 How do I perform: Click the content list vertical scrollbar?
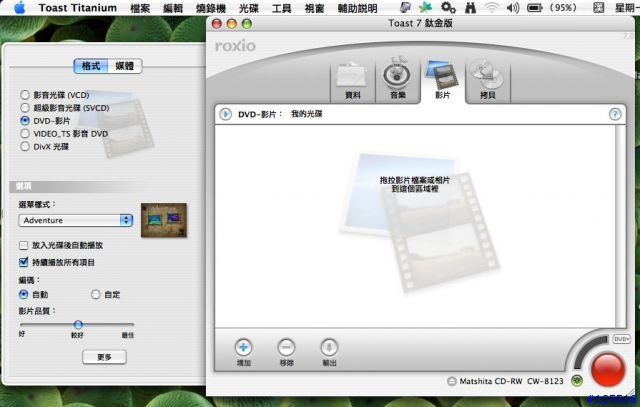click(x=620, y=226)
